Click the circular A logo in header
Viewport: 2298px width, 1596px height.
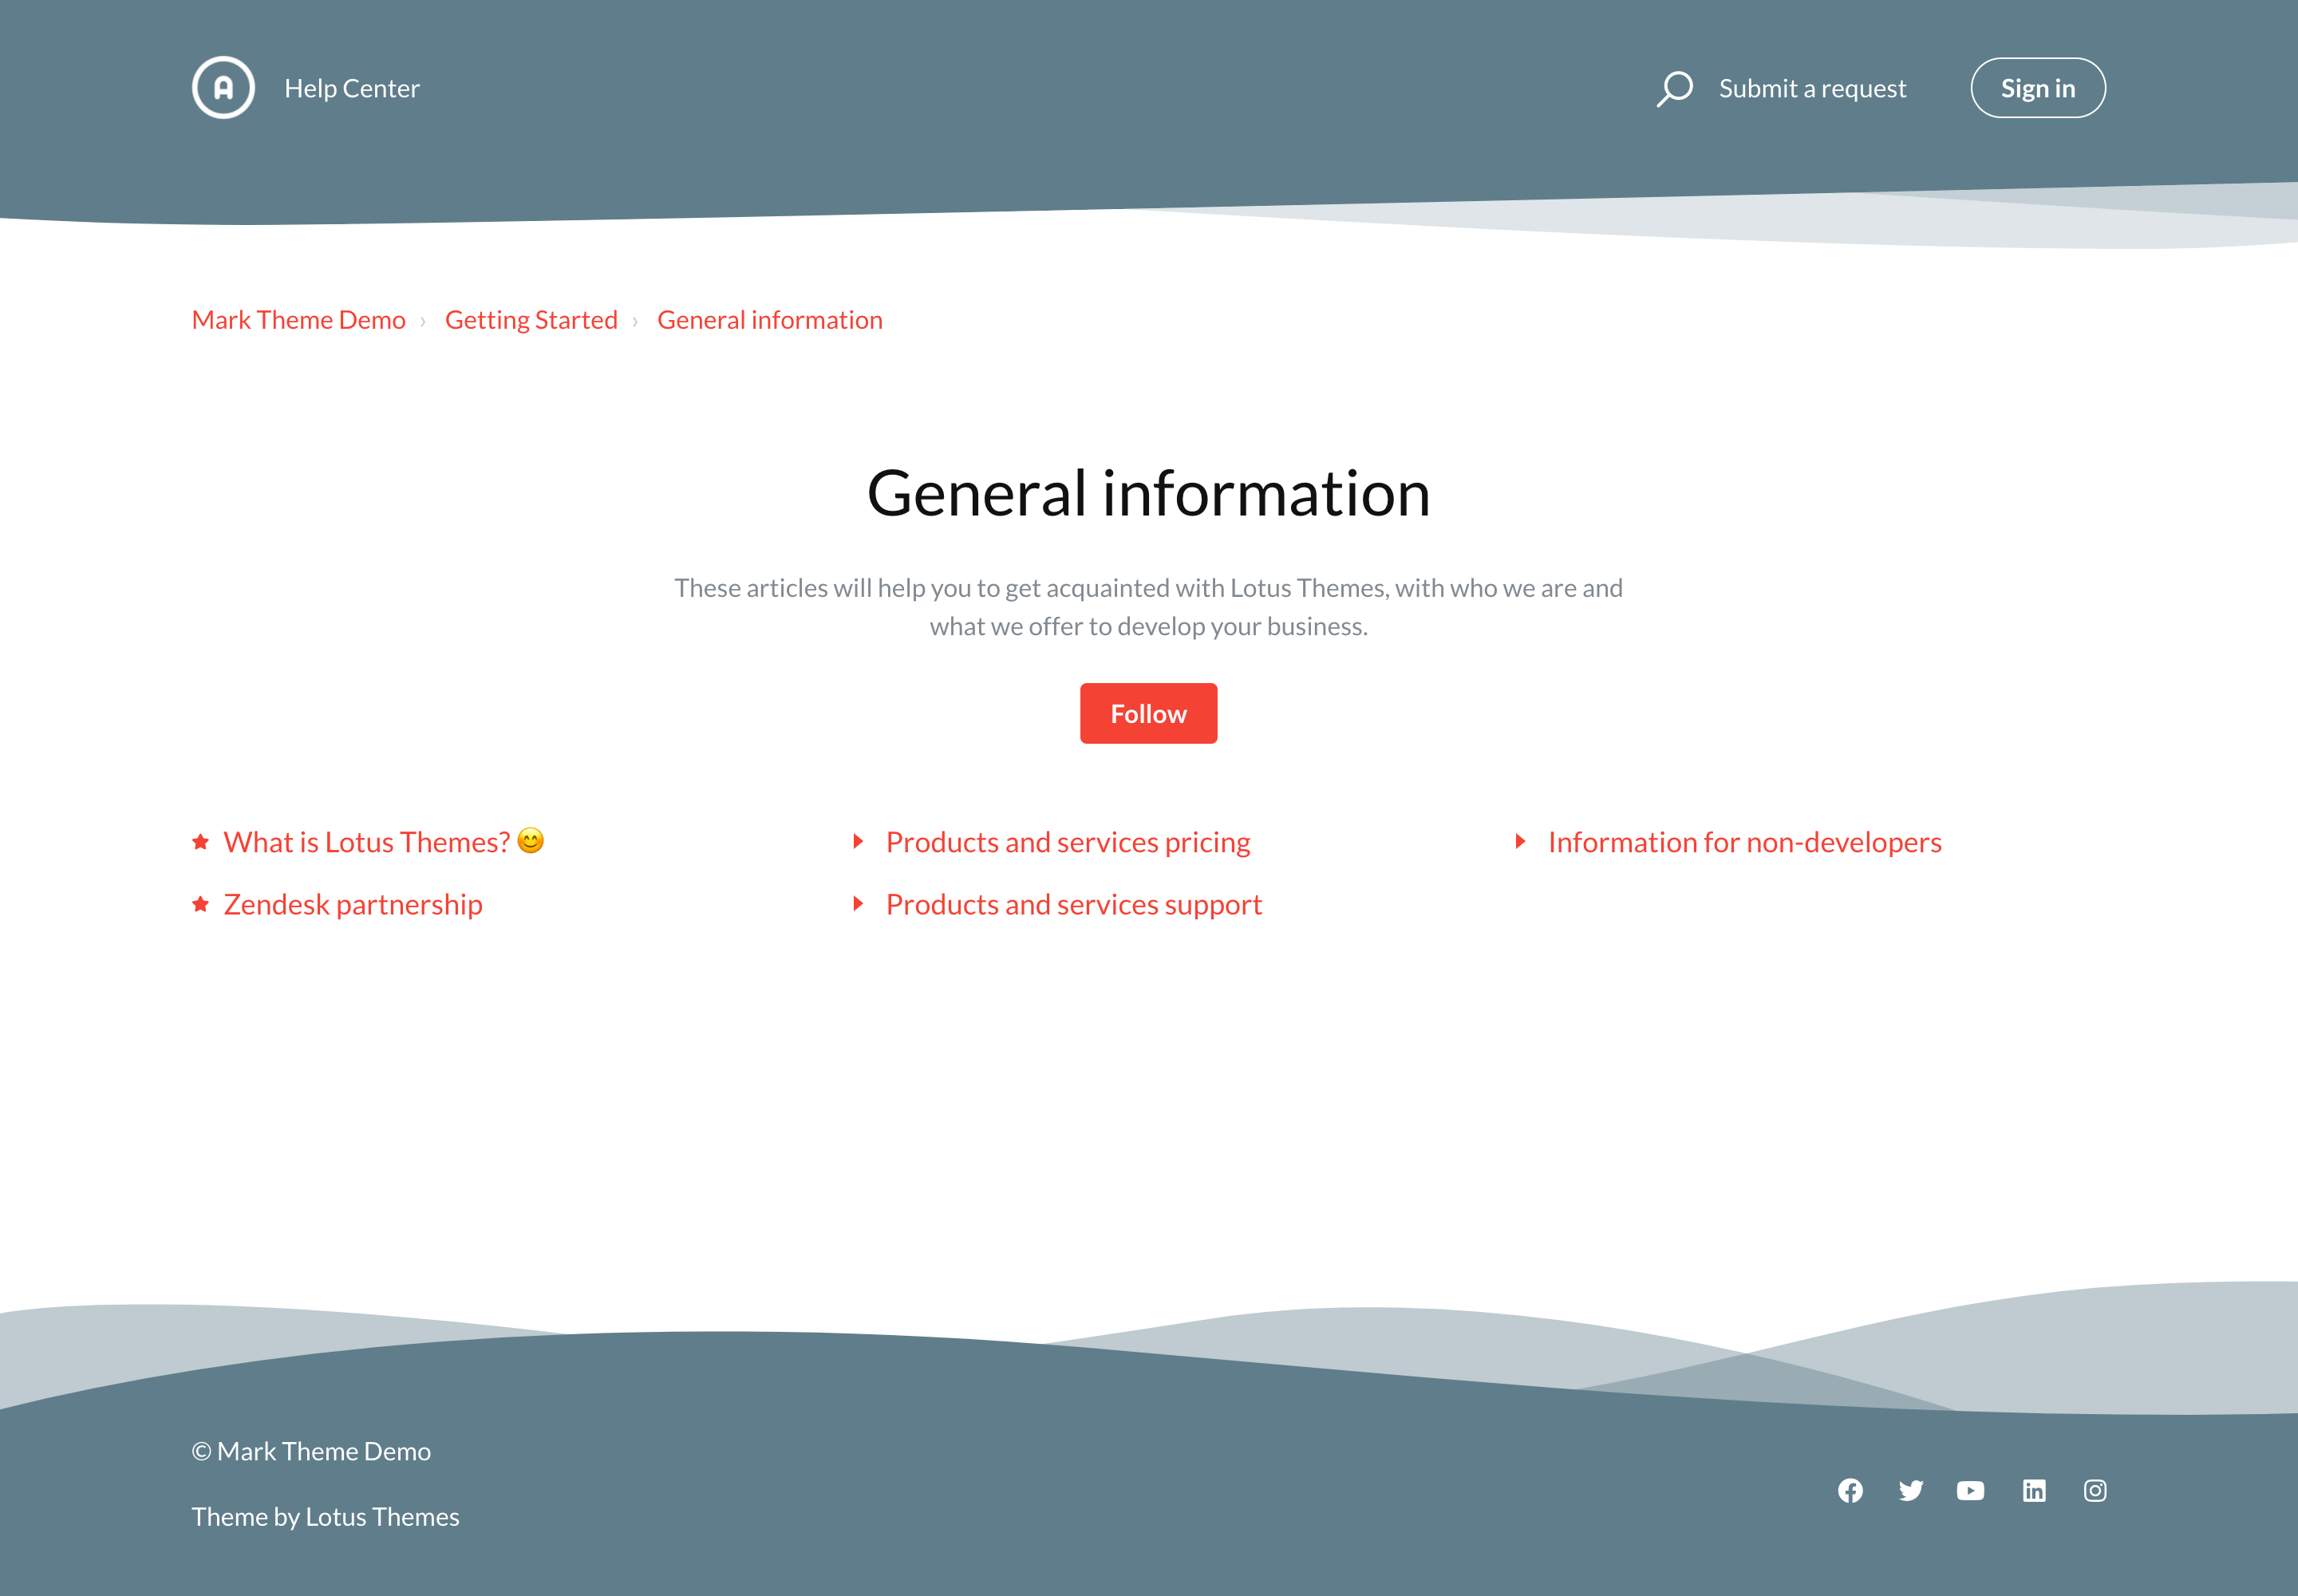[223, 88]
